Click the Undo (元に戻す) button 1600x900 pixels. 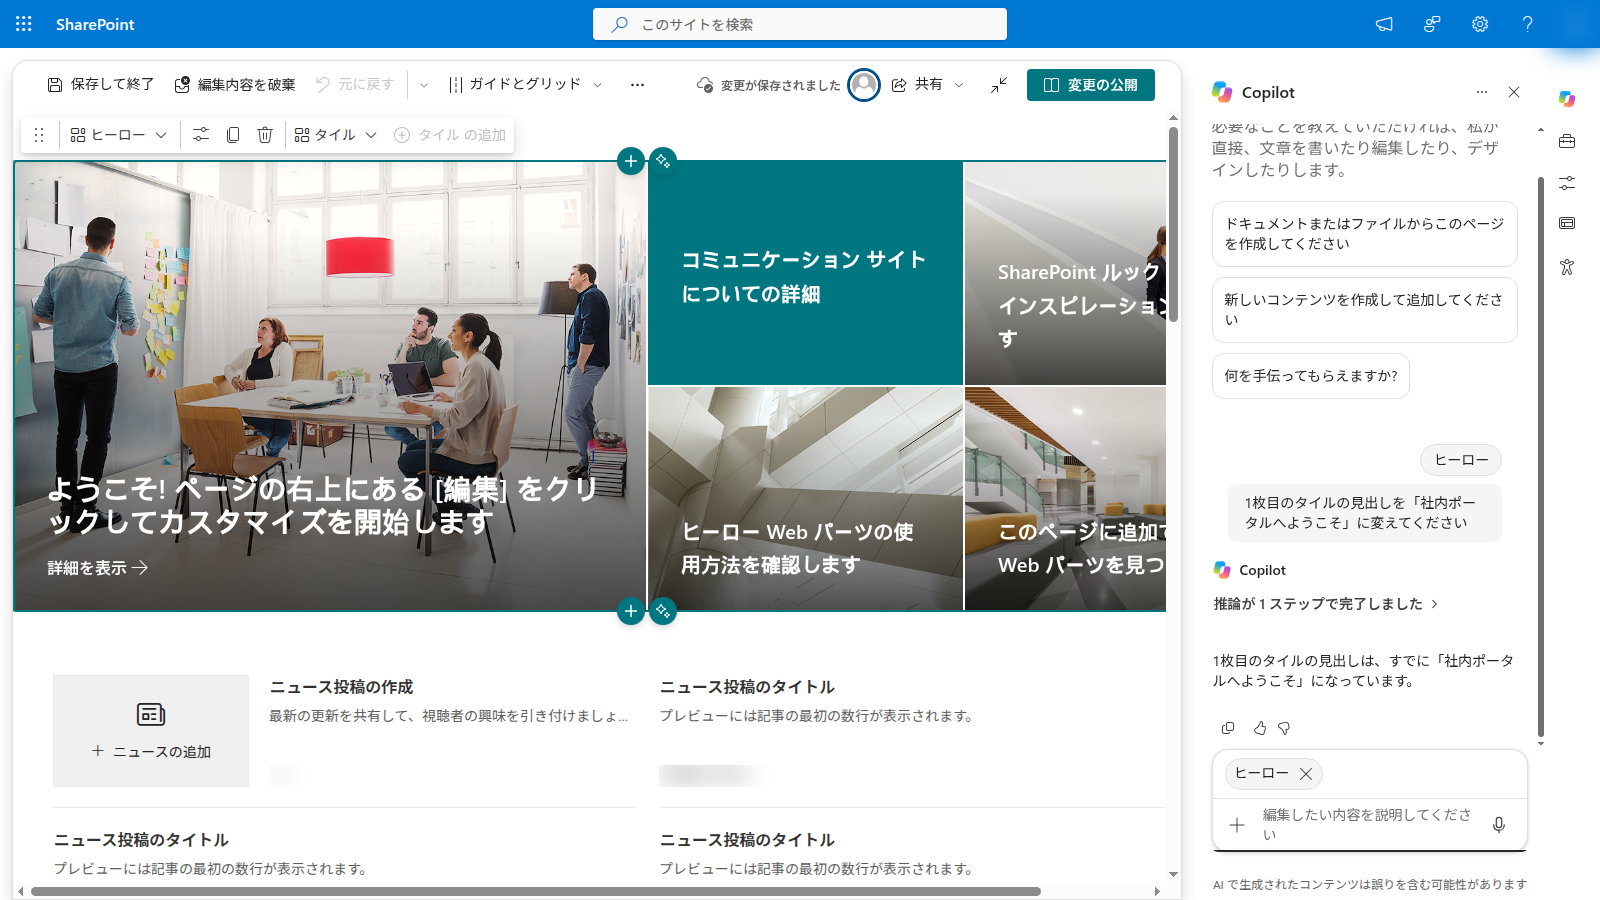click(x=355, y=85)
